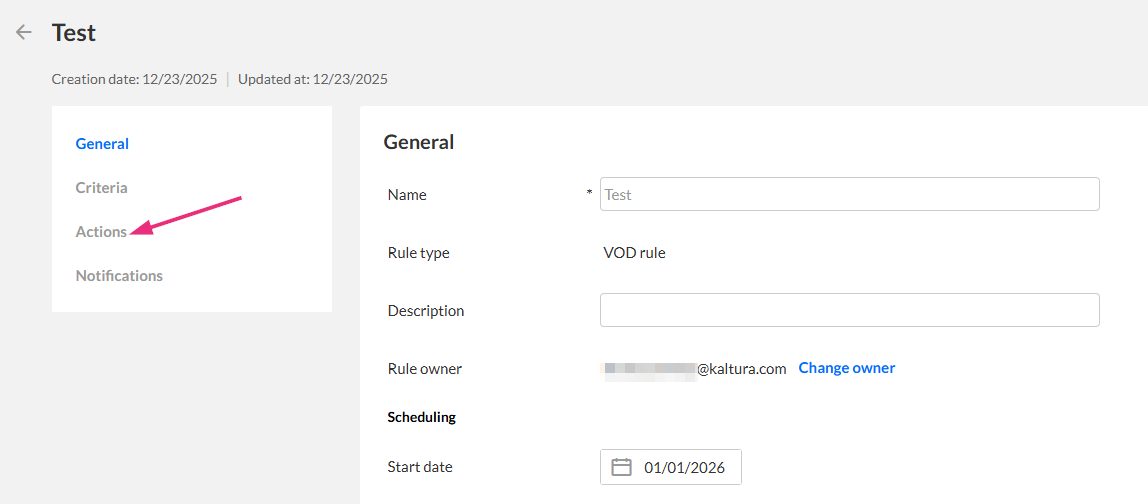Image resolution: width=1148 pixels, height=504 pixels.
Task: Click into the Description text box
Action: pos(849,311)
